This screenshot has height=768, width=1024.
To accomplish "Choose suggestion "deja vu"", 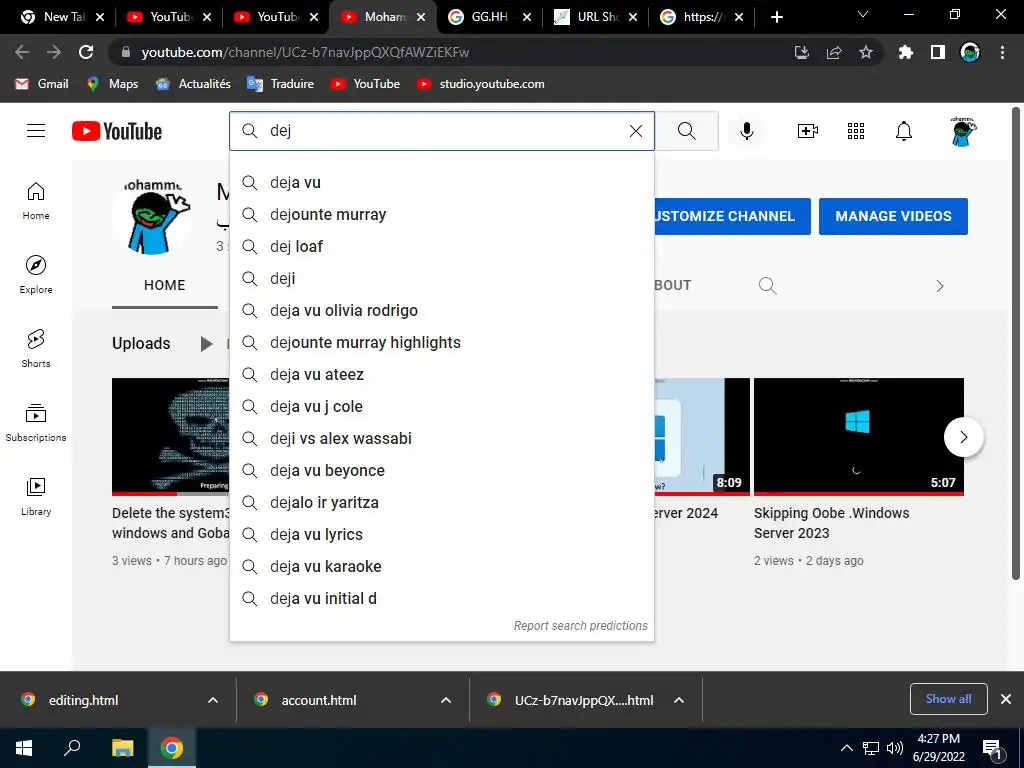I will pos(441,182).
